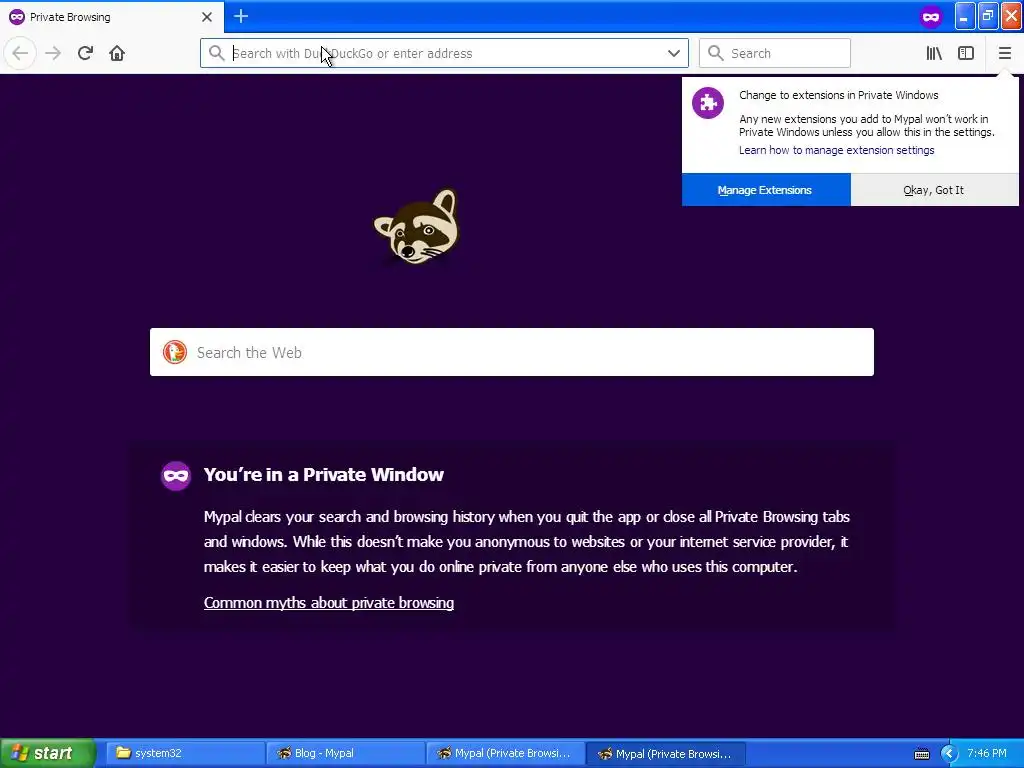Show sidebars using the sidebar icon
The width and height of the screenshot is (1024, 768).
point(966,53)
